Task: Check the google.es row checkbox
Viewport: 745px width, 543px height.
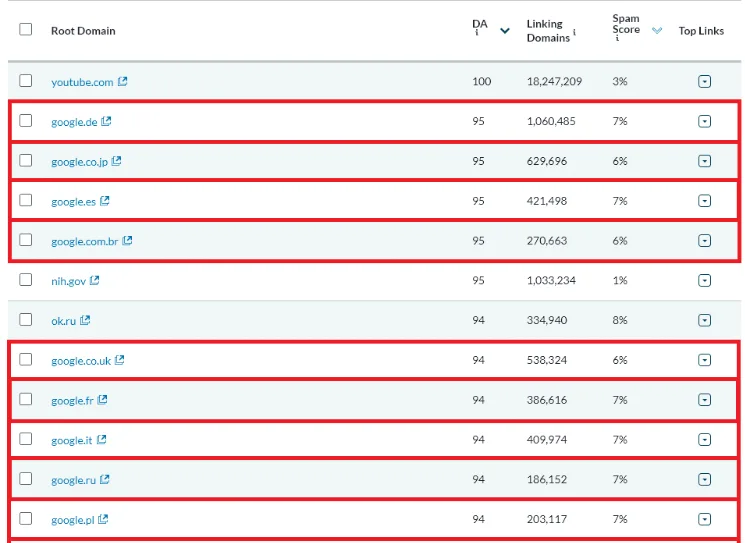Action: coord(26,200)
